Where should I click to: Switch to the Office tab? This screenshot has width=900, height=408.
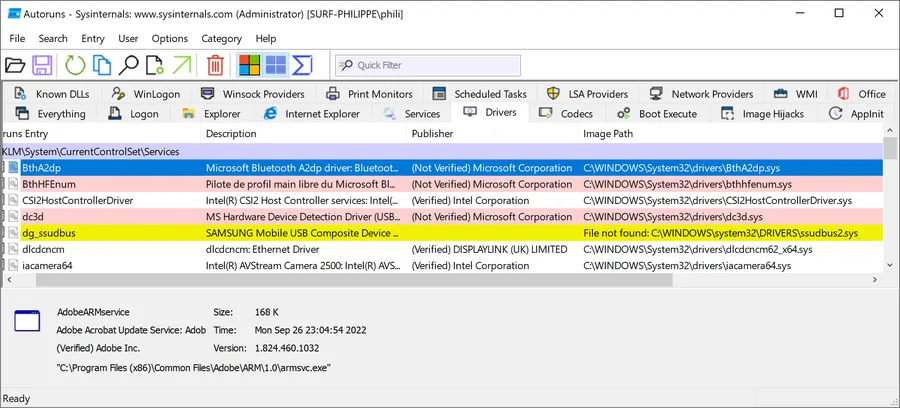(x=862, y=94)
